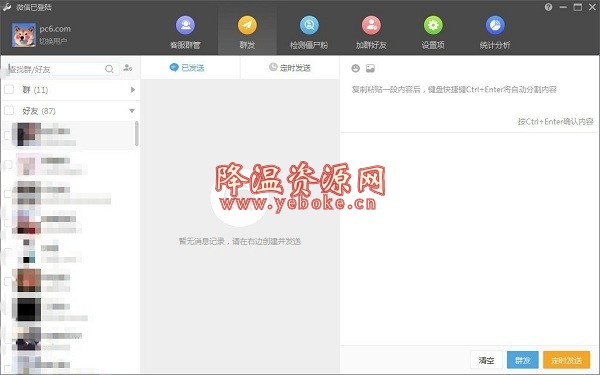The image size is (600, 375).
Task: Maximize the window
Action: tap(578, 7)
